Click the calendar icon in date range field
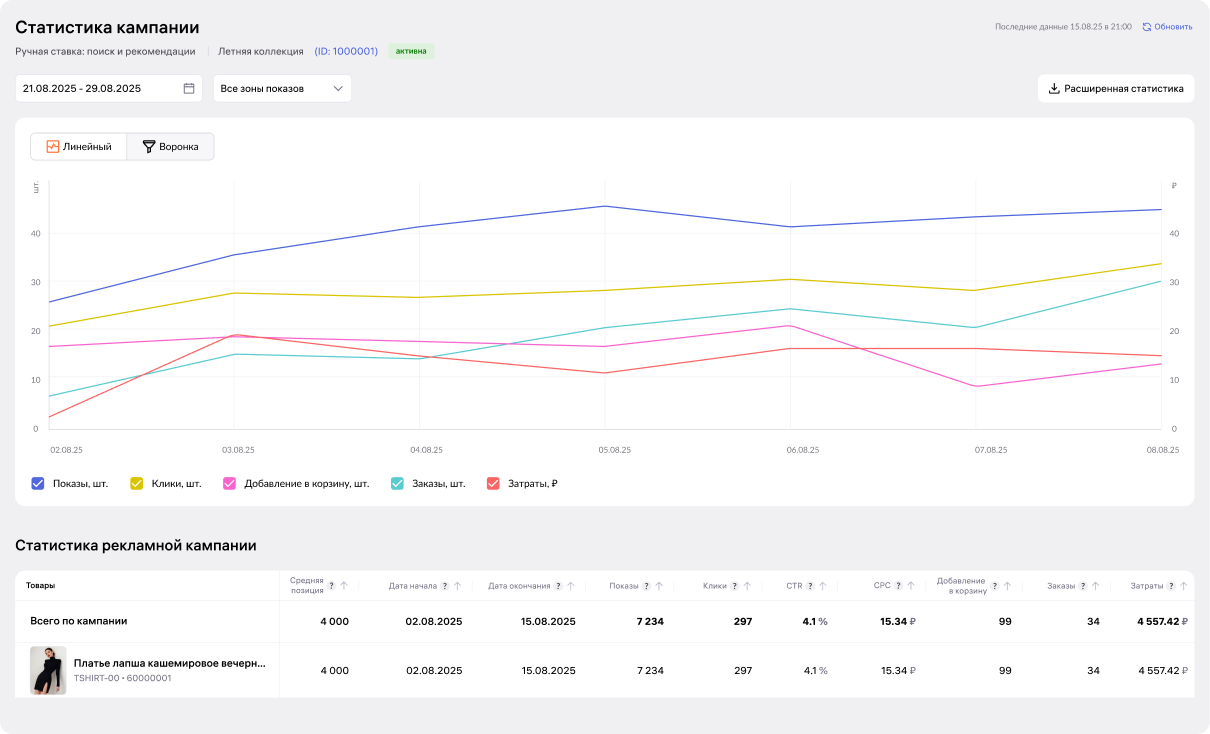Screen dimensions: 1210x734 [189, 88]
